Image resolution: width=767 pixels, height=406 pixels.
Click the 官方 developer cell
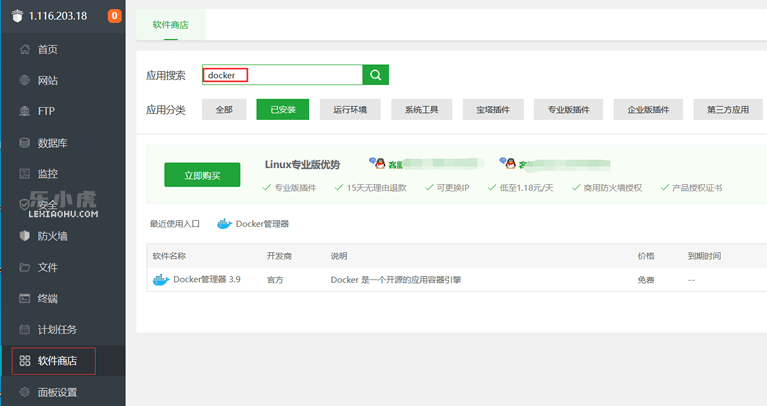(275, 280)
